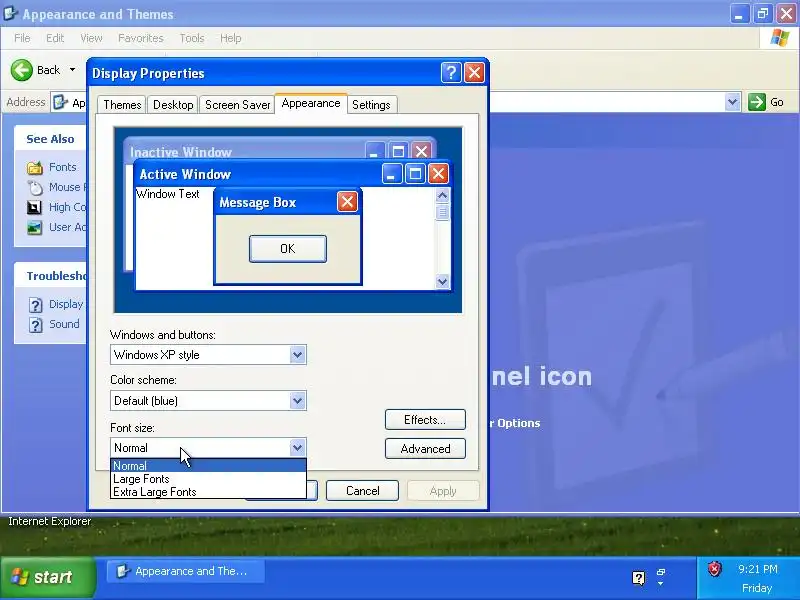
Task: Click the Active Window preview minimize icon
Action: coord(391,174)
